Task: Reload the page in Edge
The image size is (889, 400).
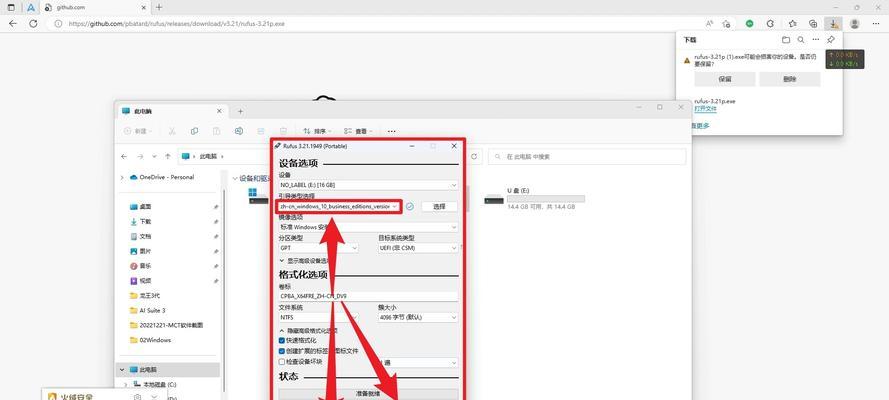Action: [x=33, y=24]
